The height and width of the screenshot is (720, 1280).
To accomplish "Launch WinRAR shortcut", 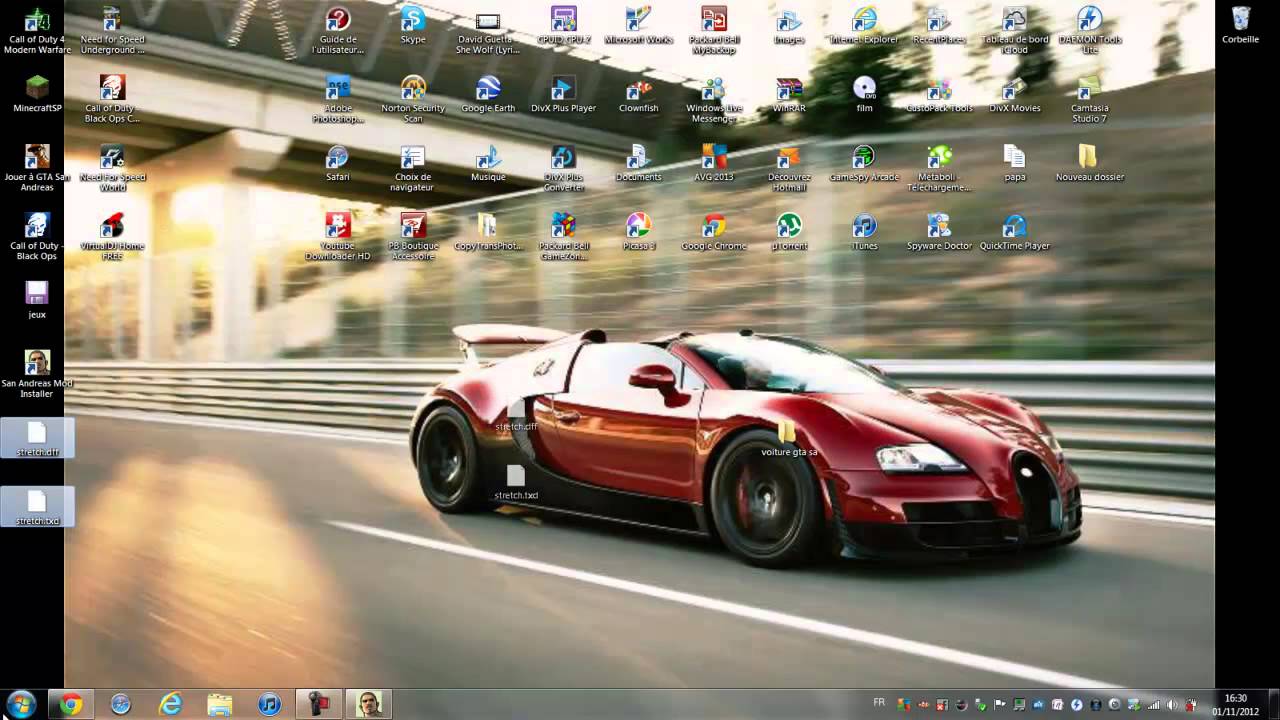I will [x=789, y=95].
